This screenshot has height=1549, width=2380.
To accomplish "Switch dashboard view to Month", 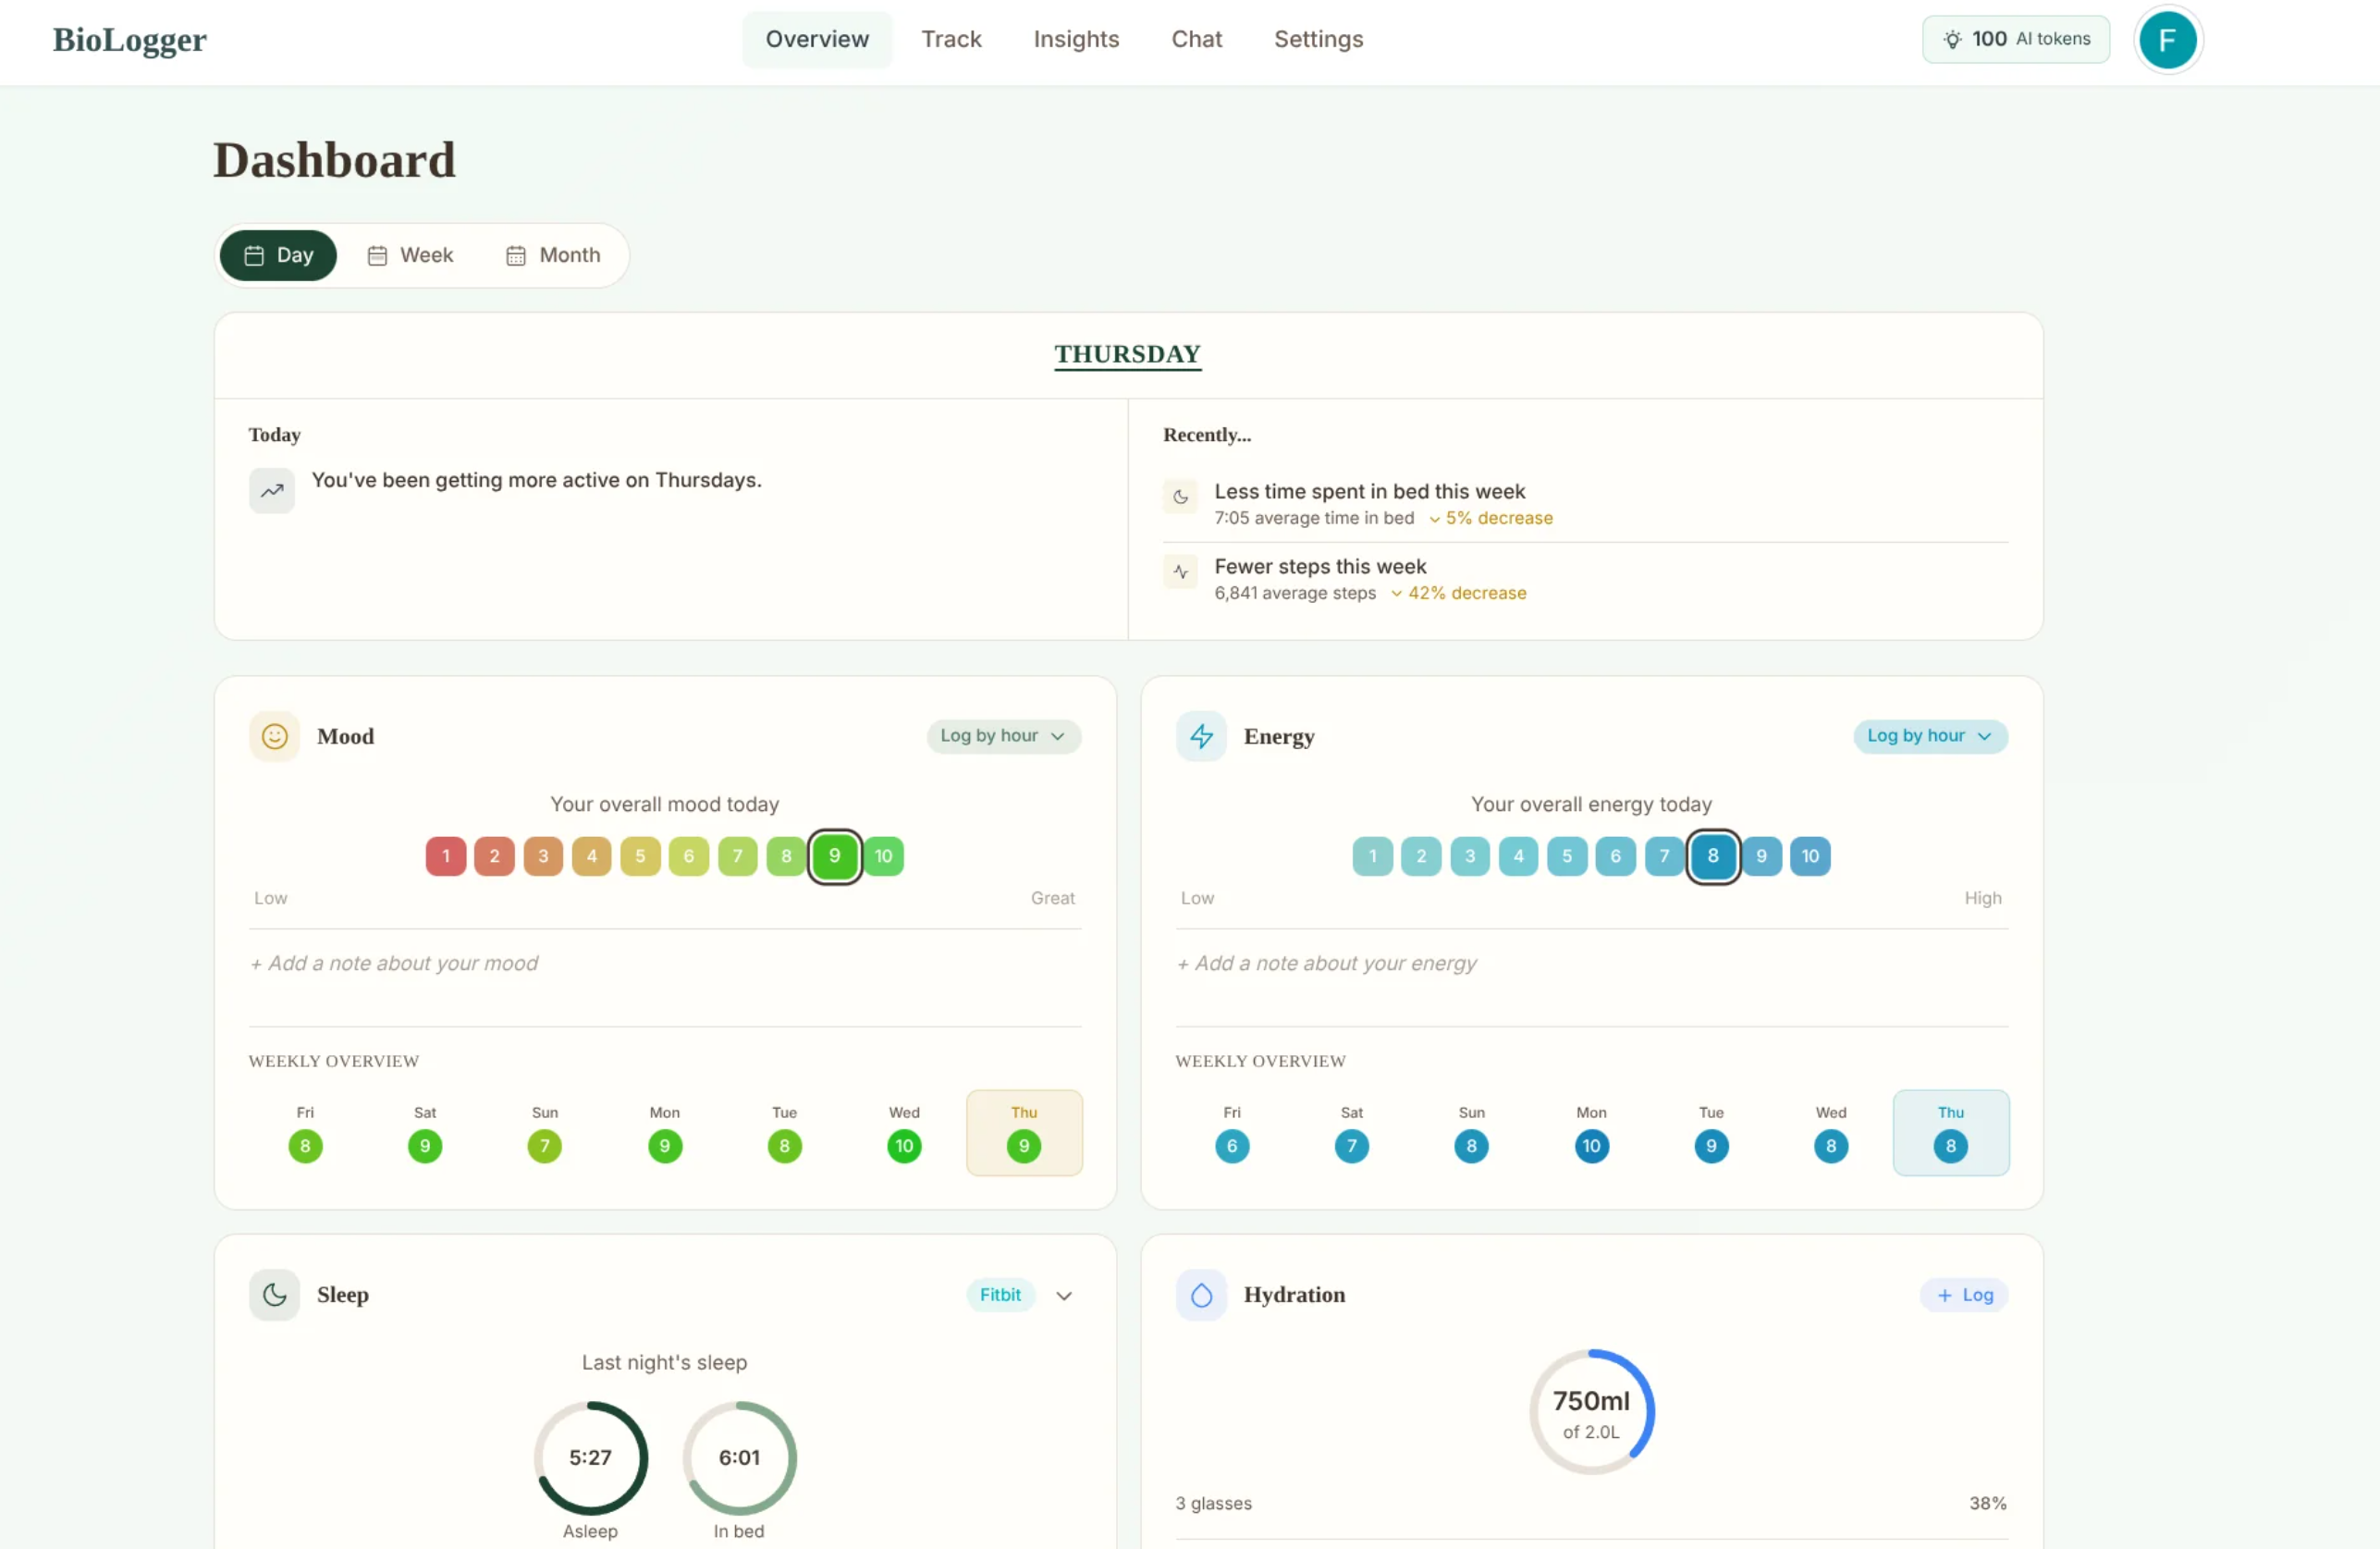I will 553,255.
